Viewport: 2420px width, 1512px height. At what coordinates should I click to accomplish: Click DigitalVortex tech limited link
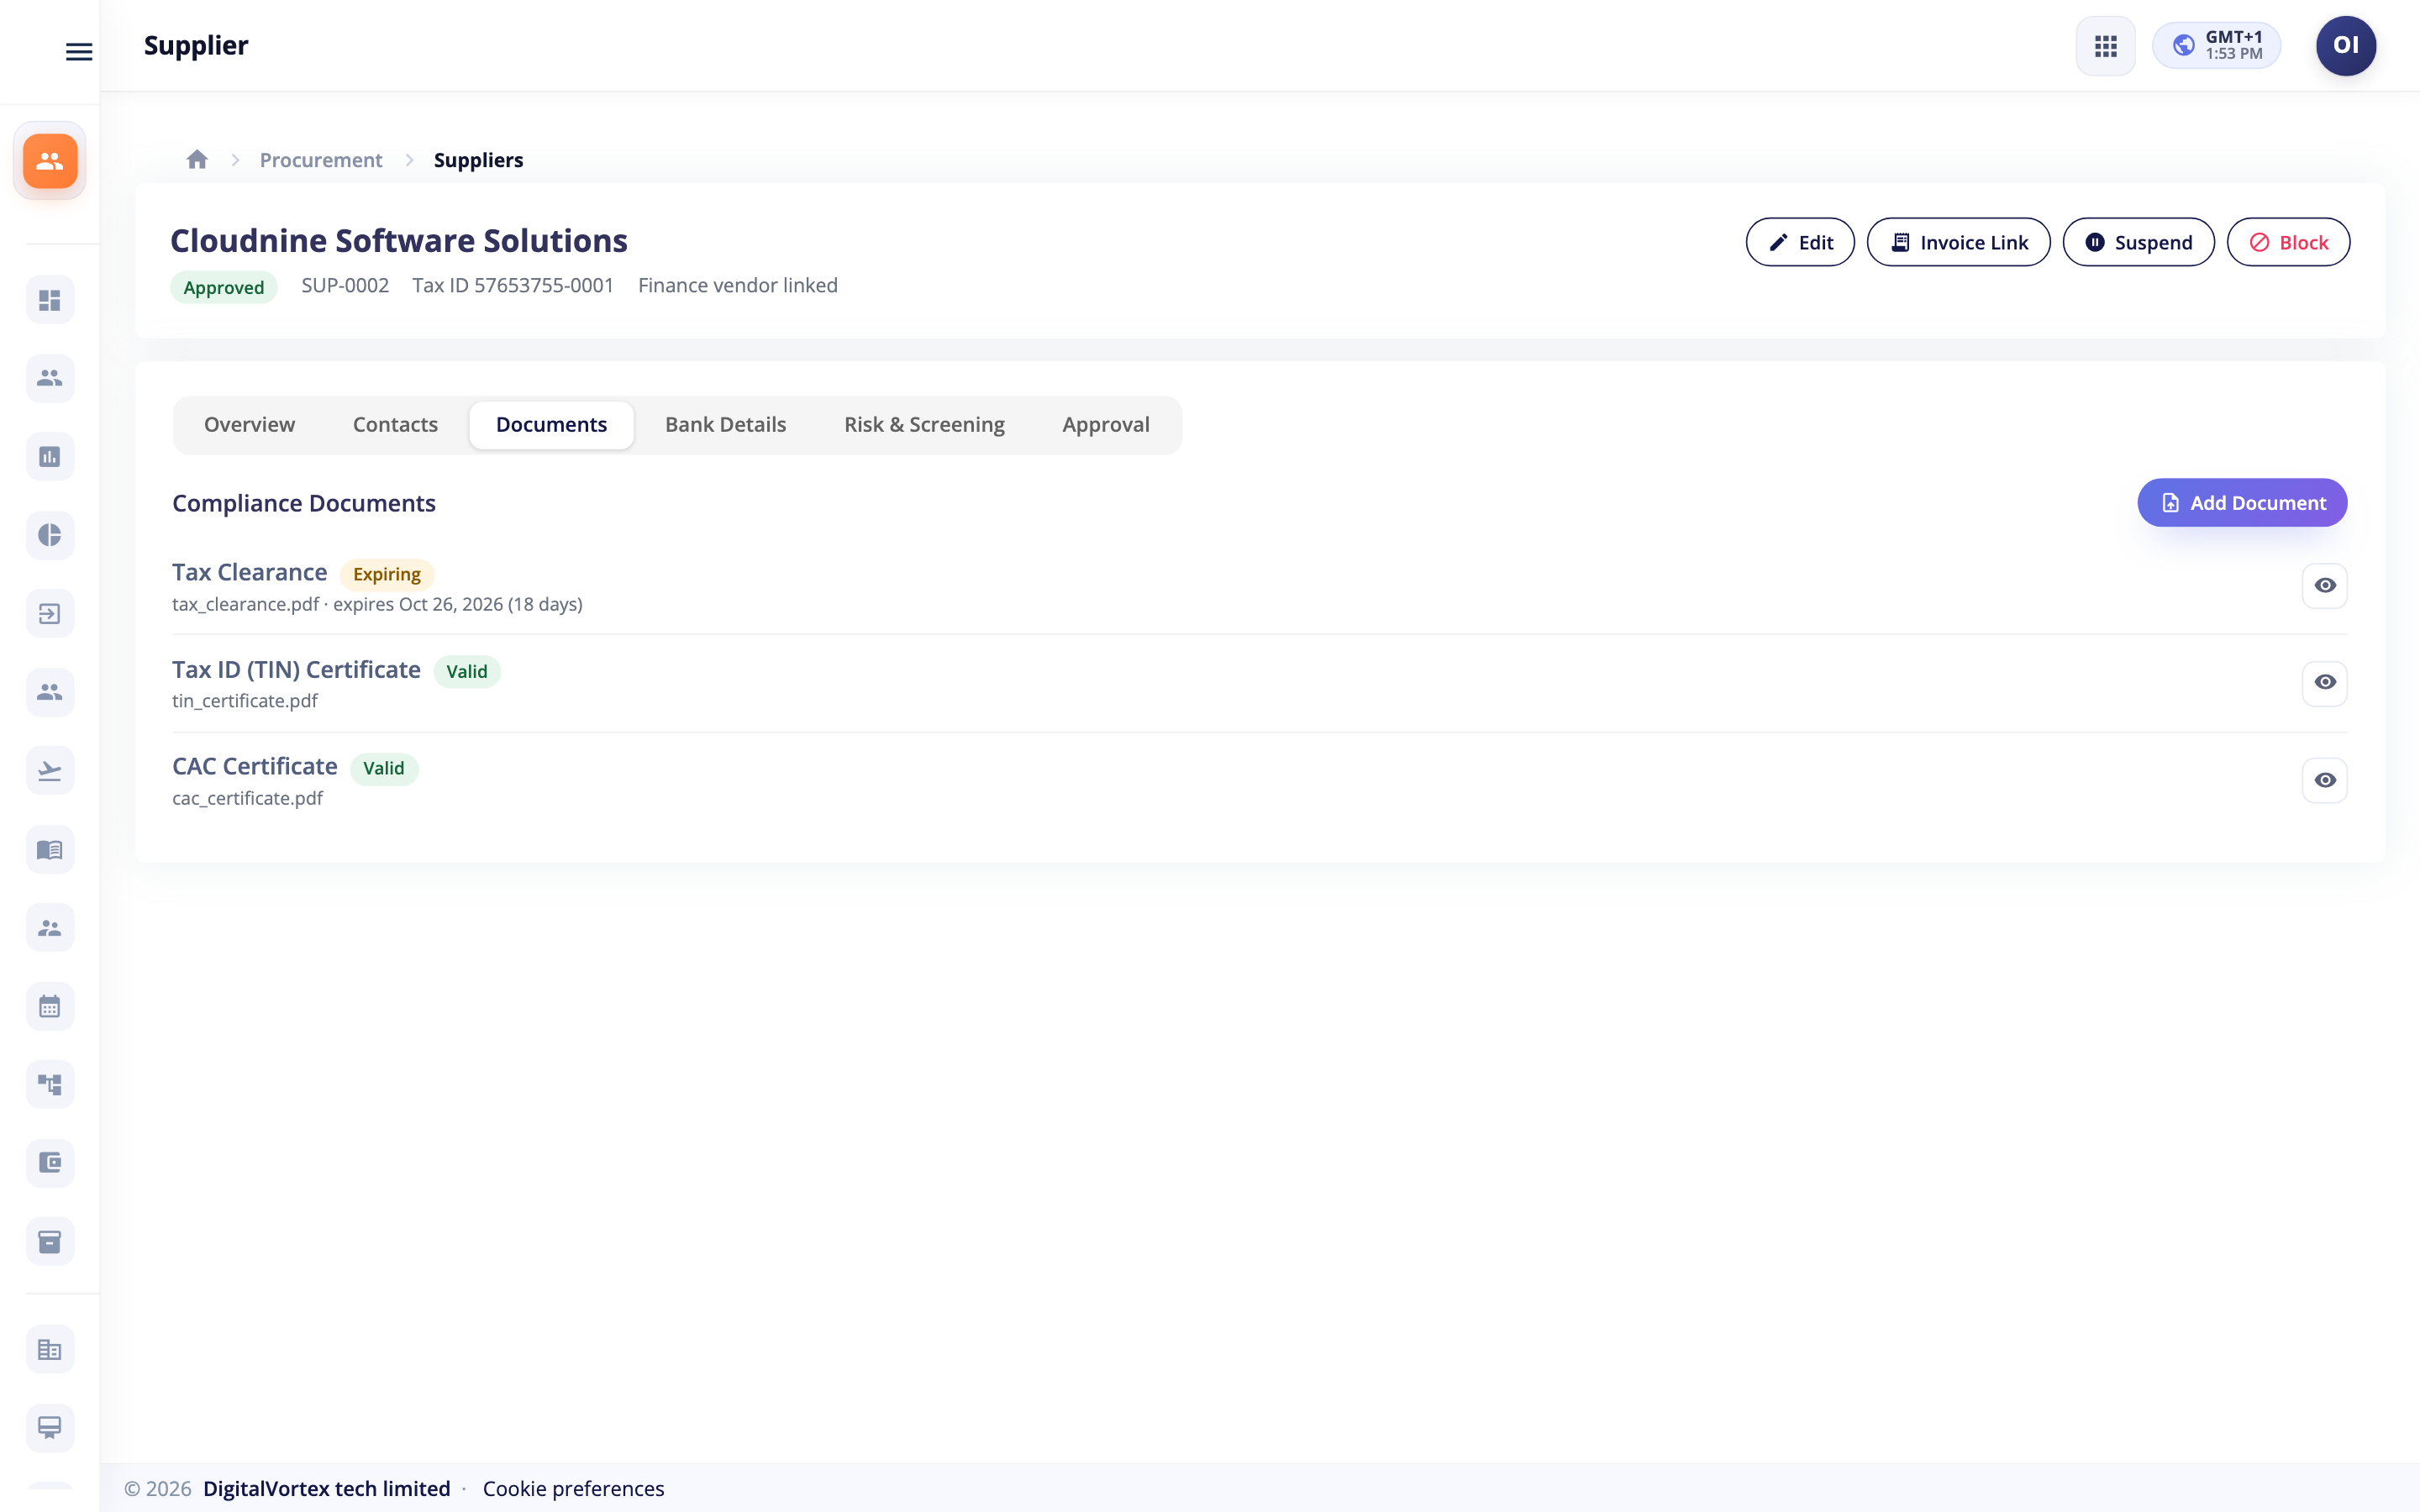pyautogui.click(x=326, y=1488)
